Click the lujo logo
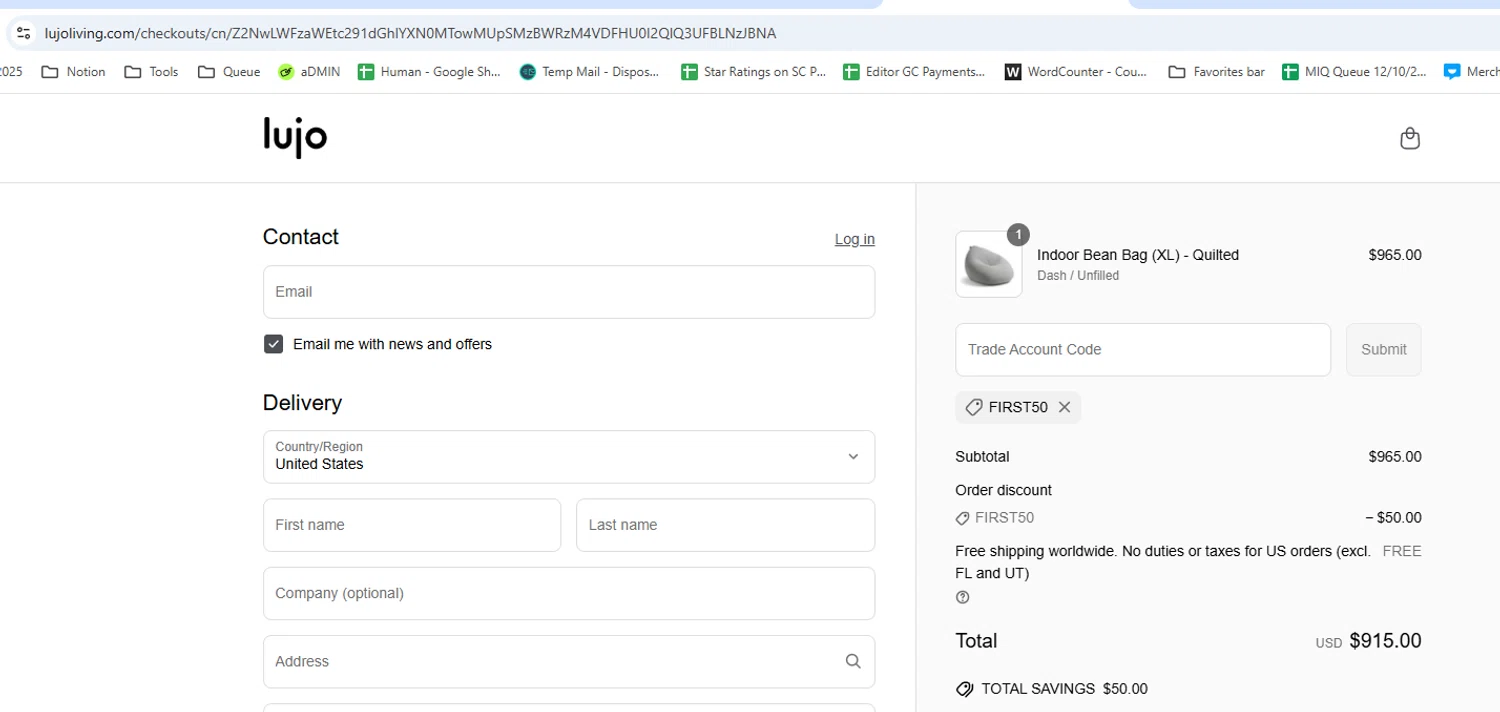Screen dimensions: 1500x712 295,138
